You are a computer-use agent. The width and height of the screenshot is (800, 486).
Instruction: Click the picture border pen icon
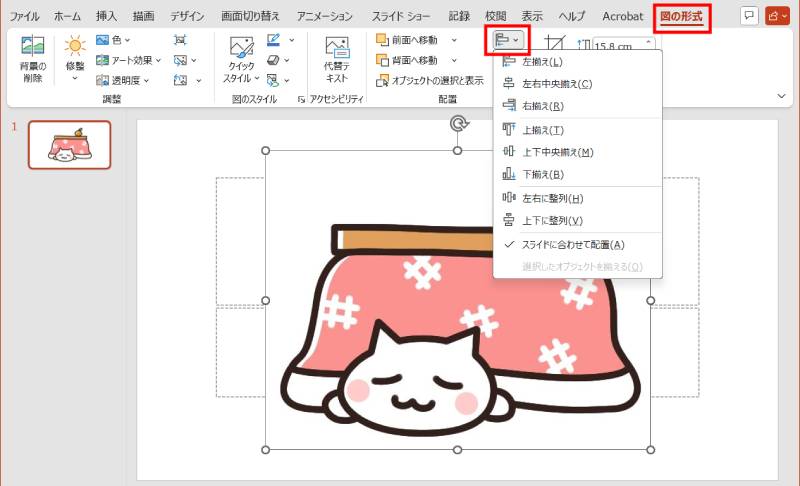point(274,40)
